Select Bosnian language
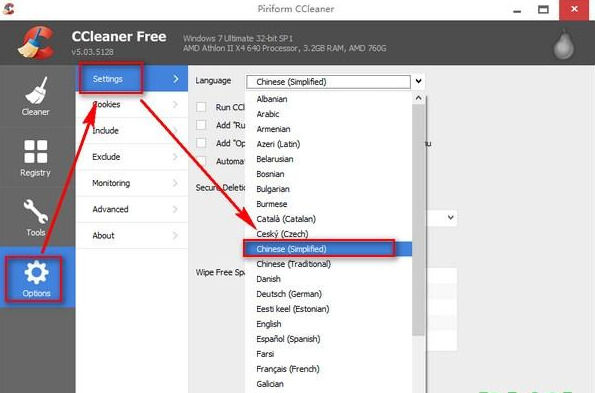 pyautogui.click(x=328, y=174)
